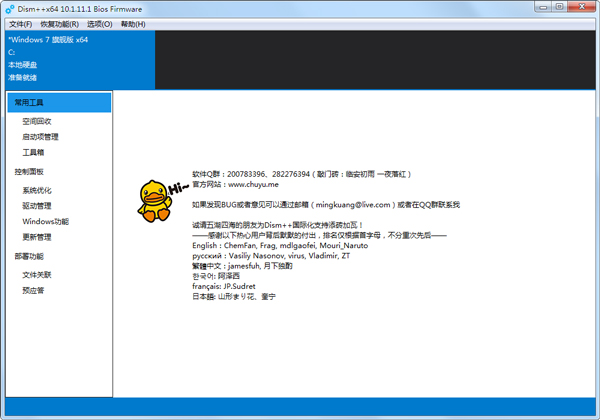600x420 pixels.
Task: Click the 准备就绪 status in image tile
Action: pyautogui.click(x=23, y=77)
